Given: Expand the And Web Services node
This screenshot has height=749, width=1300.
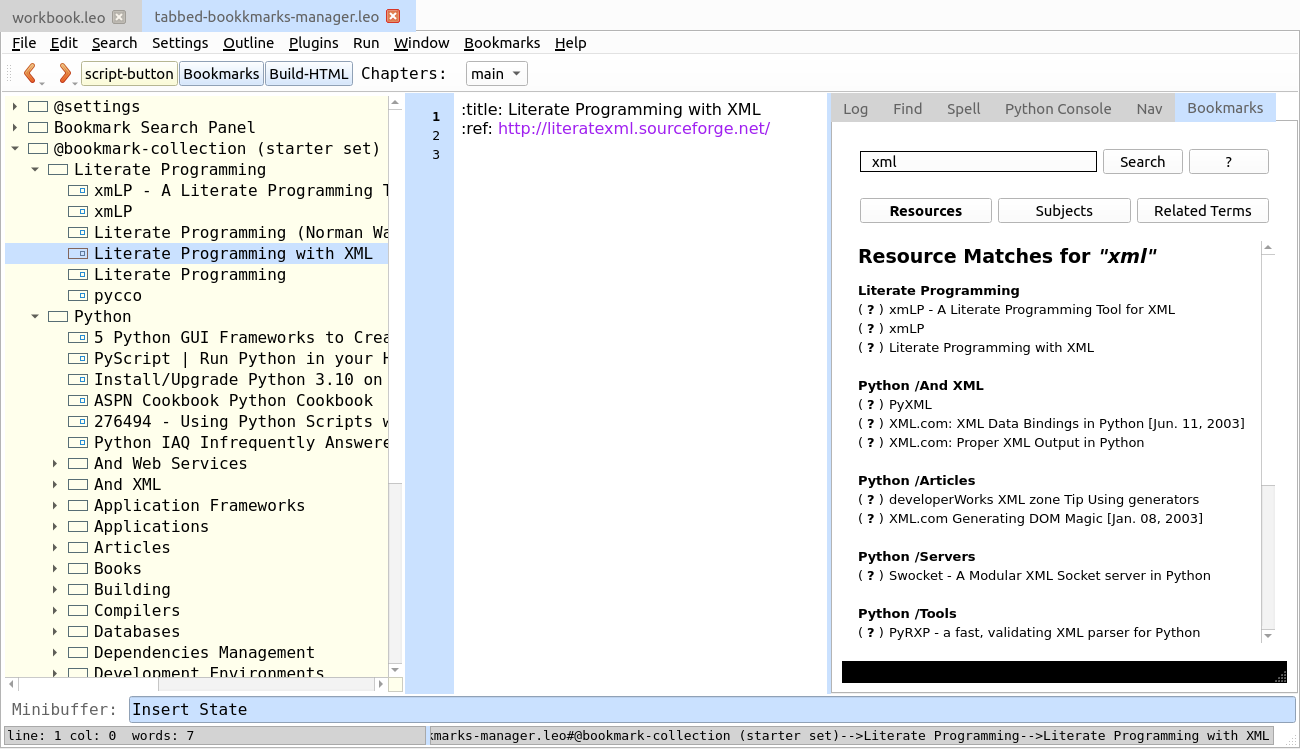Looking at the screenshot, I should tap(55, 463).
